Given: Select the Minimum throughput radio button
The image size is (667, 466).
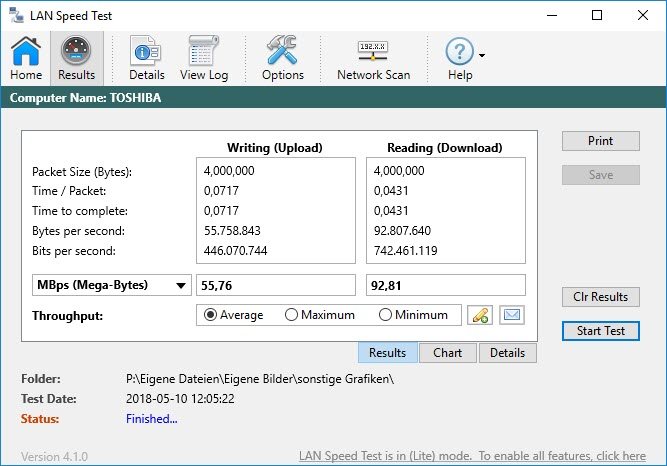Looking at the screenshot, I should (x=386, y=315).
